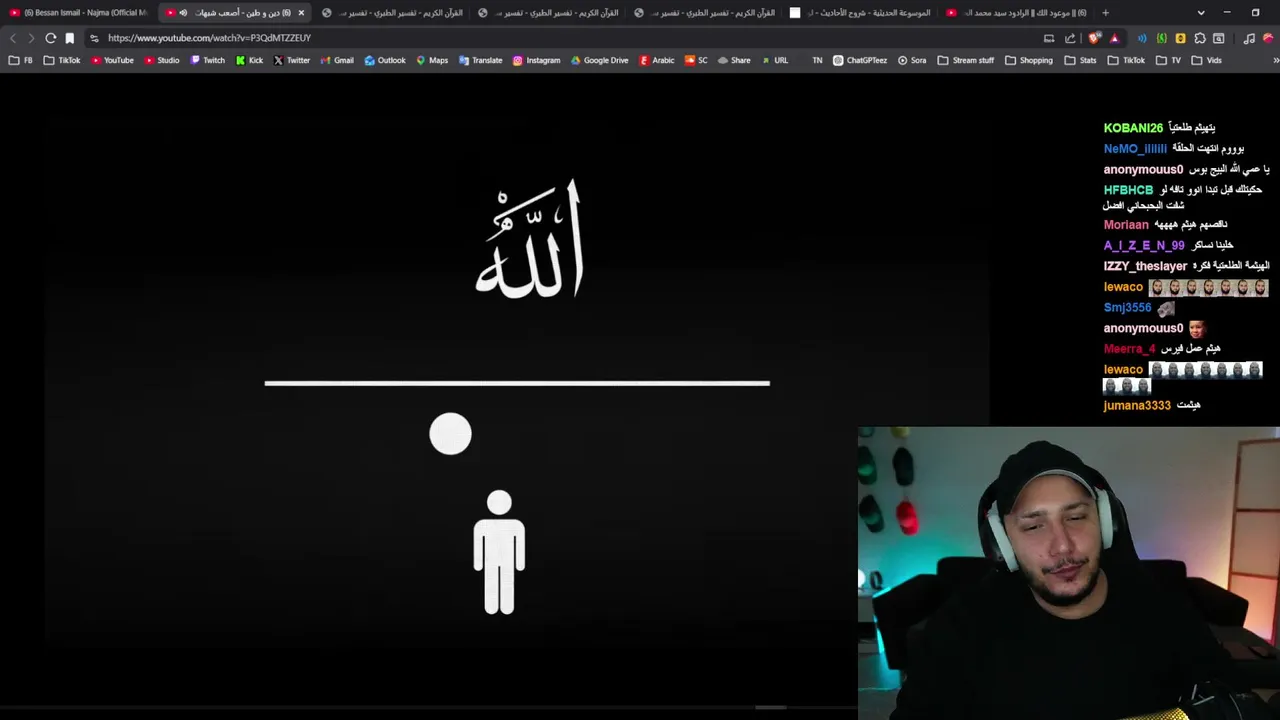The width and height of the screenshot is (1280, 720).
Task: Bookmark this page with the bookmark icon
Action: point(69,38)
